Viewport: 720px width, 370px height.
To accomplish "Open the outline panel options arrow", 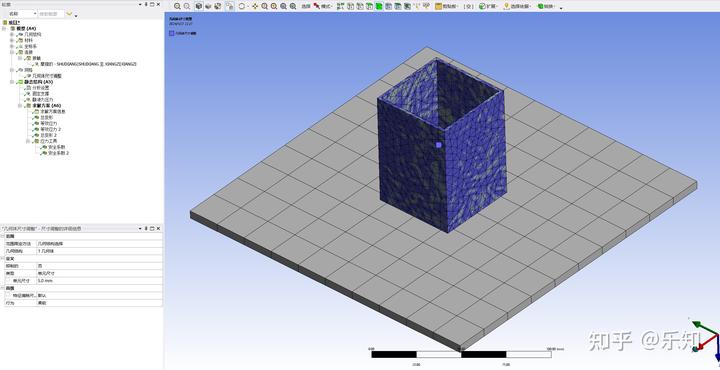I will (x=140, y=4).
